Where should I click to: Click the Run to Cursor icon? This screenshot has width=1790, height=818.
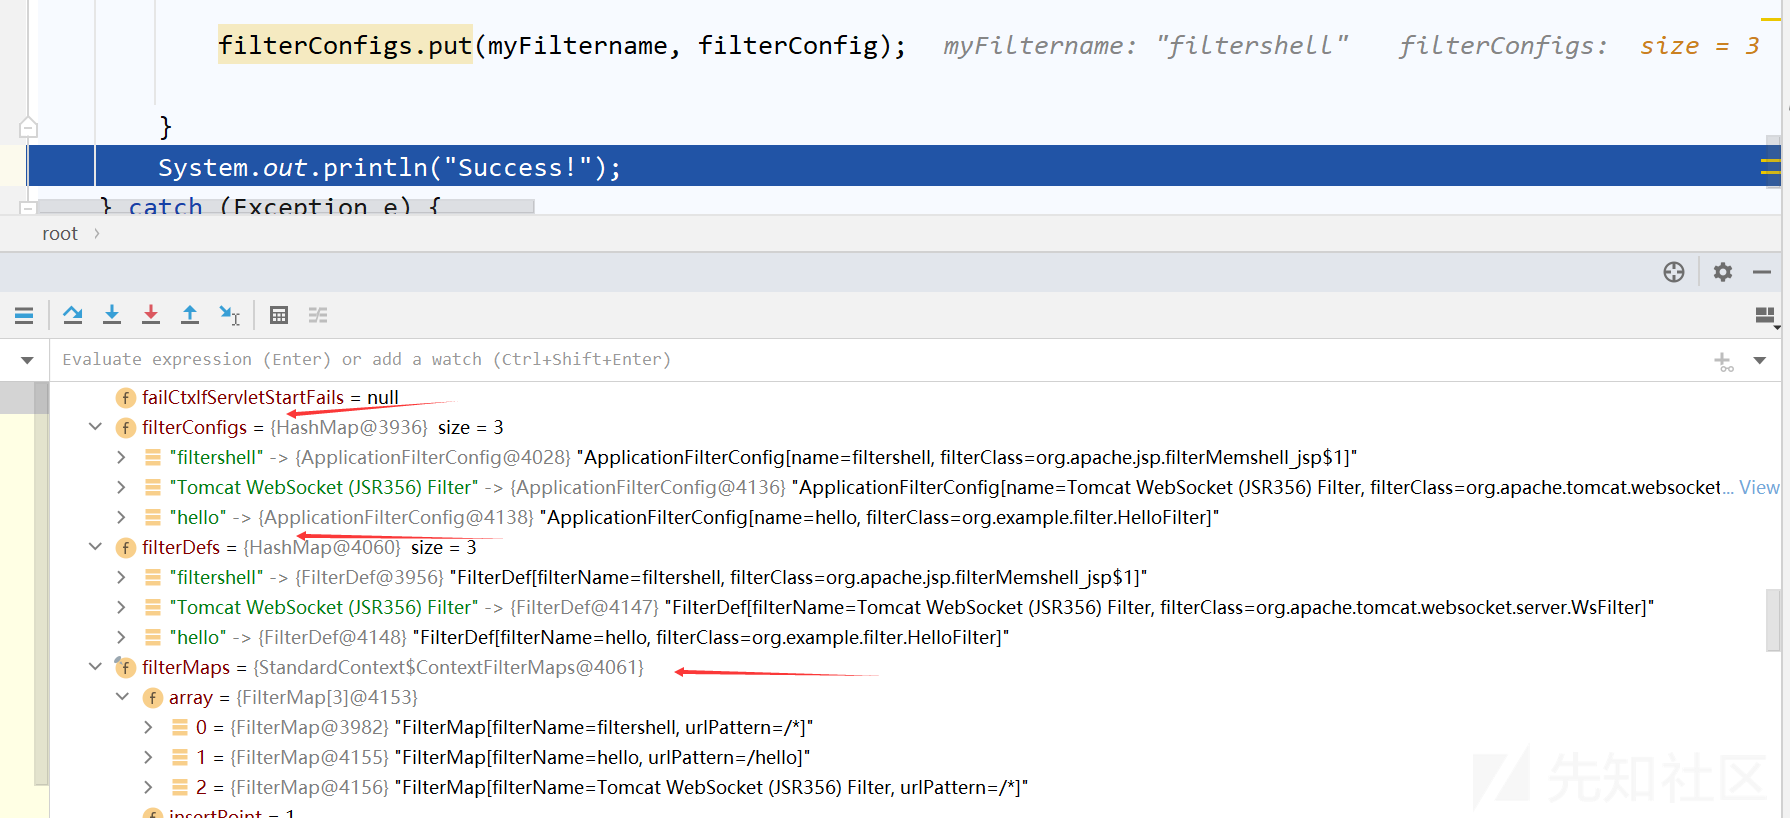pyautogui.click(x=229, y=316)
